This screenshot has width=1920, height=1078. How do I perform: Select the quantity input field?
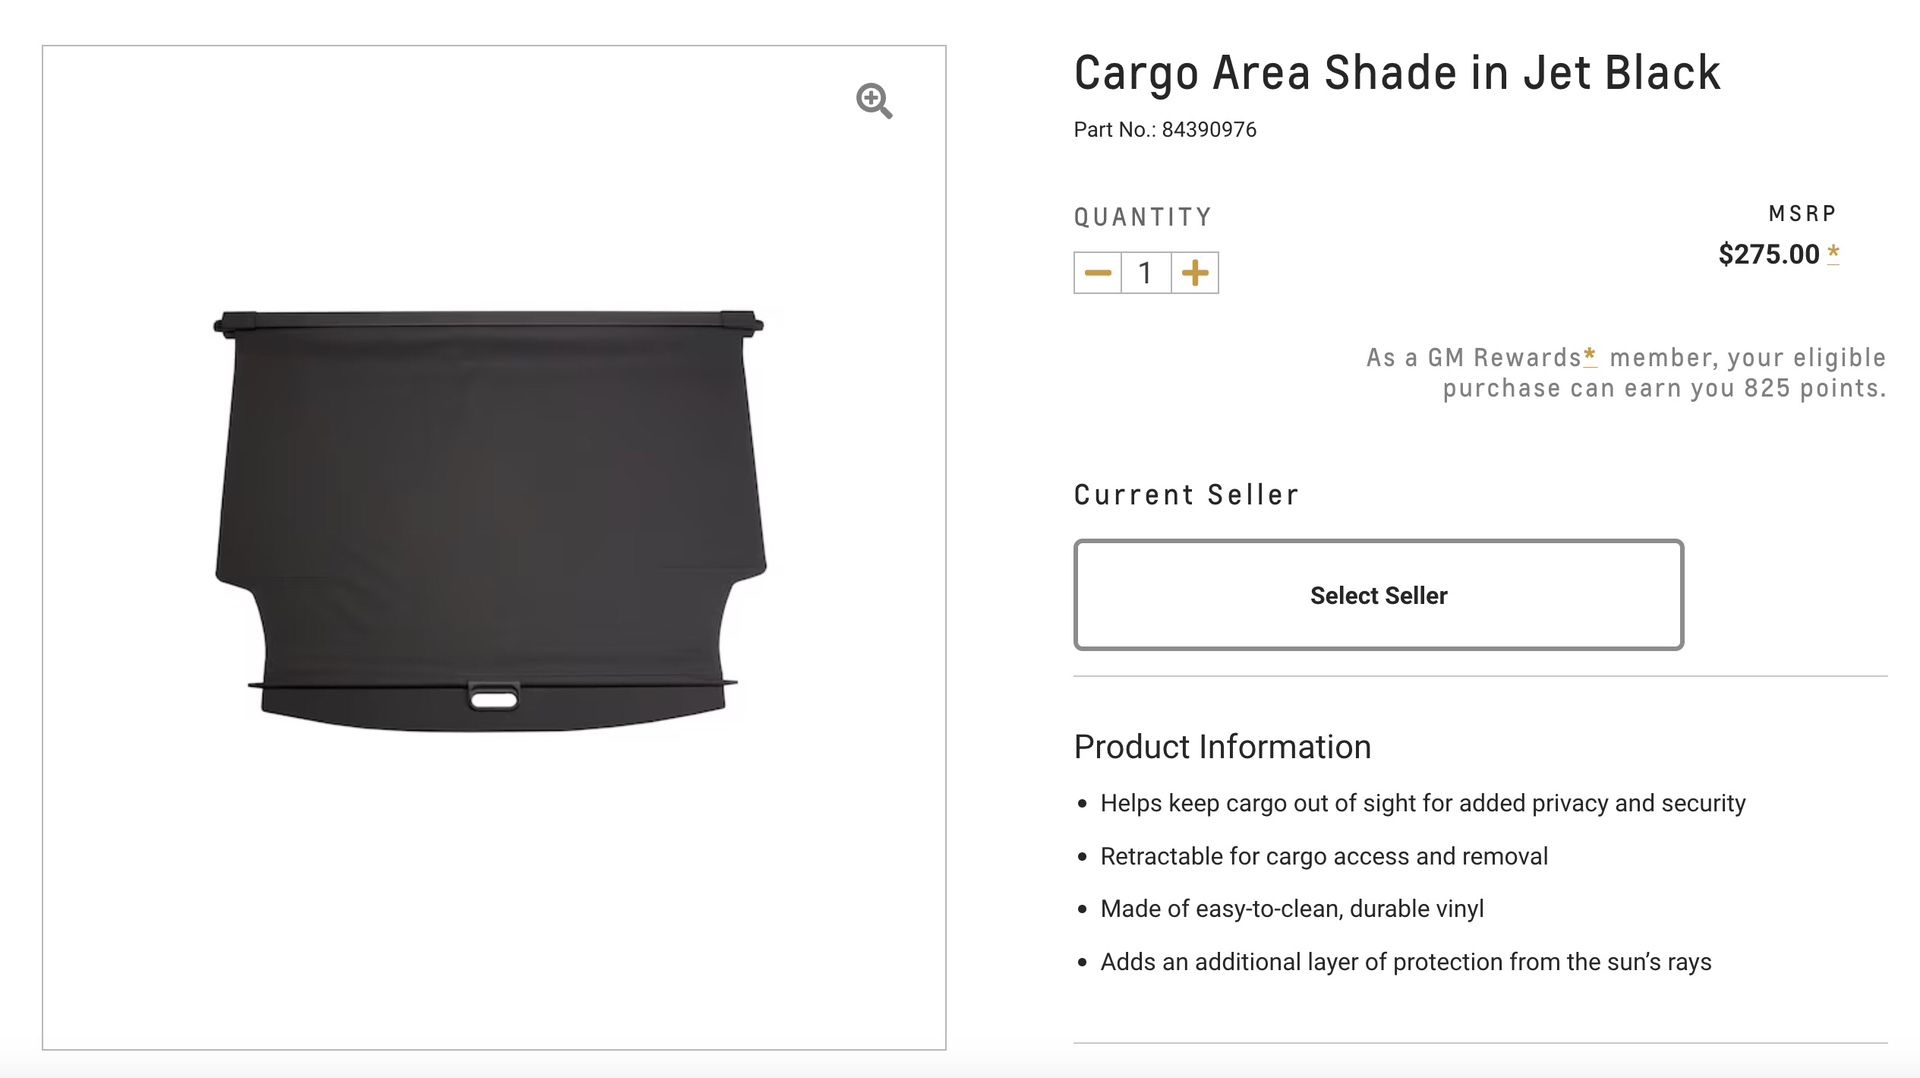pos(1146,271)
